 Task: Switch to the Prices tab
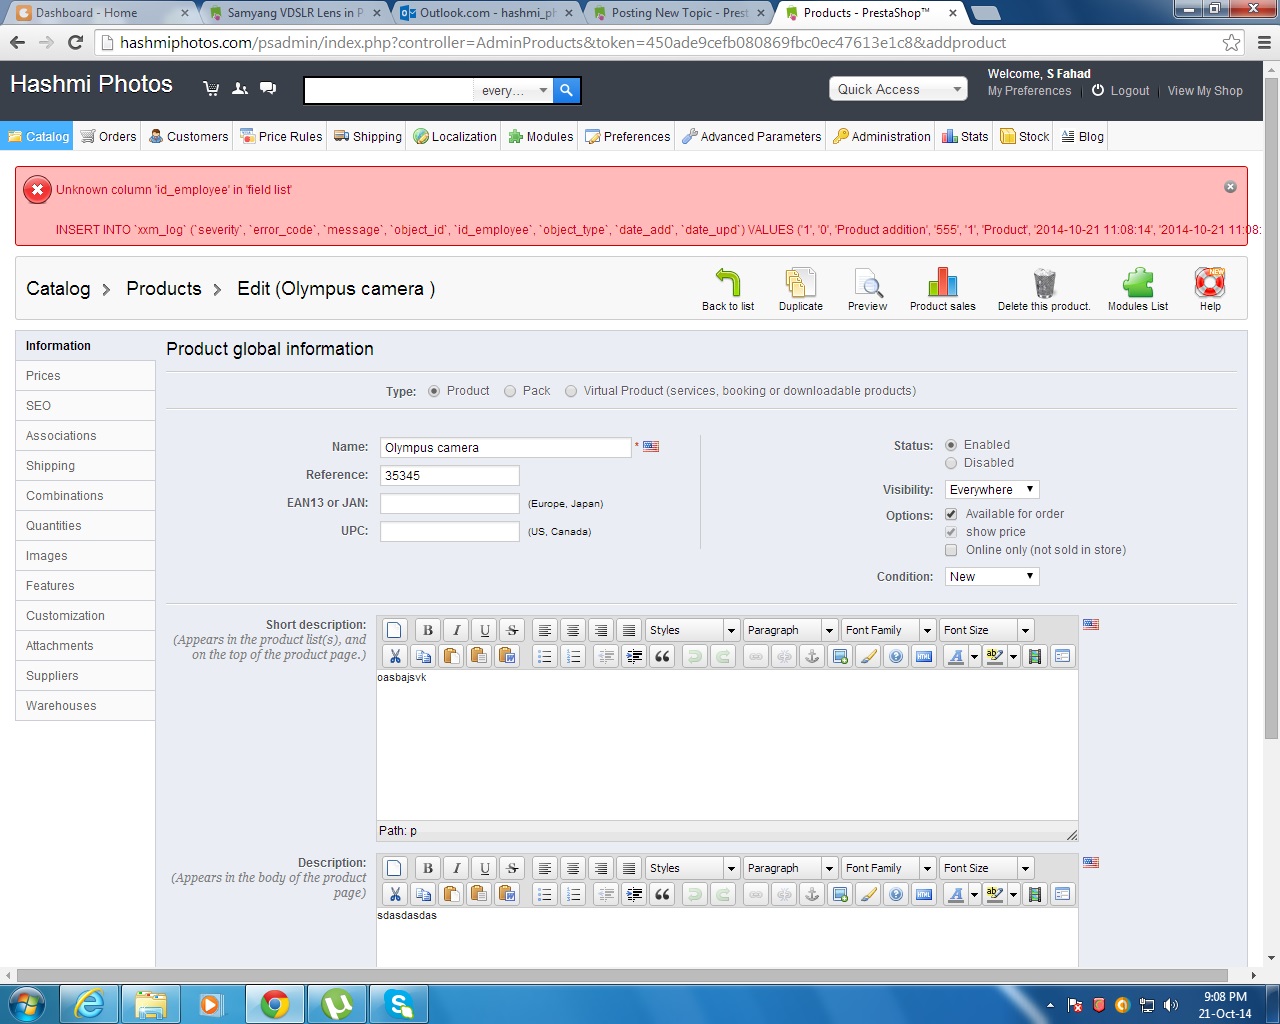click(85, 376)
